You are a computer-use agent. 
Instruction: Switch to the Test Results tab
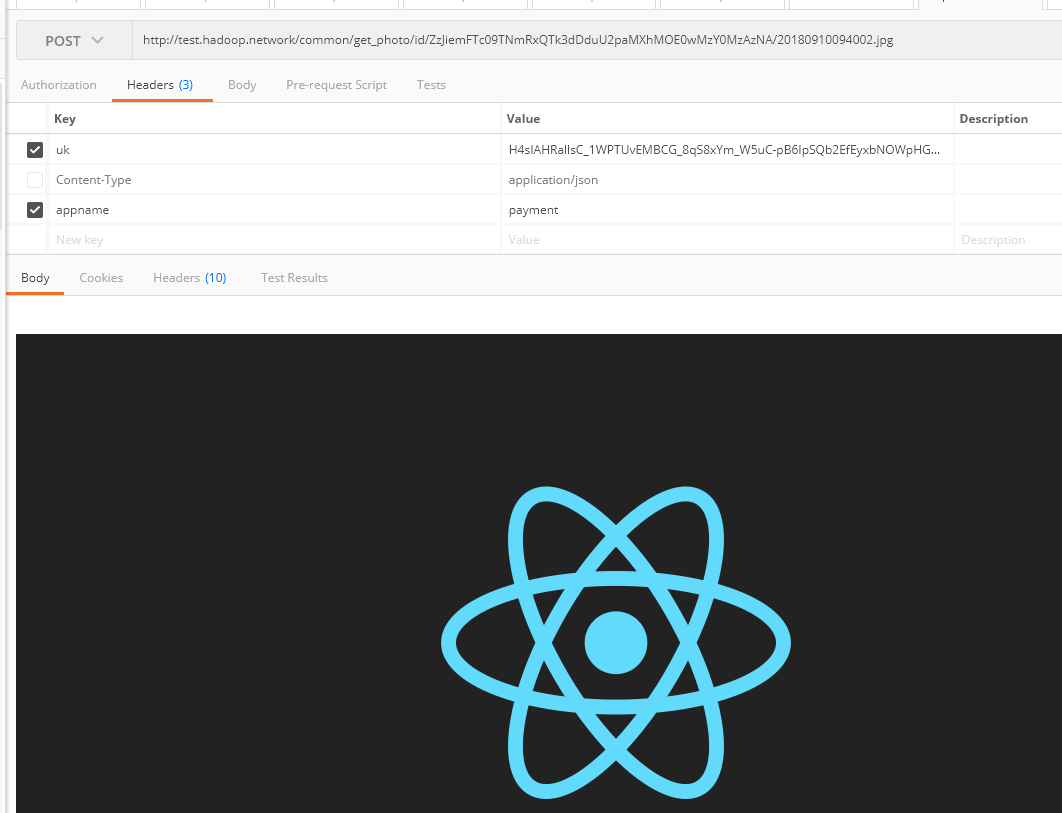pyautogui.click(x=294, y=278)
